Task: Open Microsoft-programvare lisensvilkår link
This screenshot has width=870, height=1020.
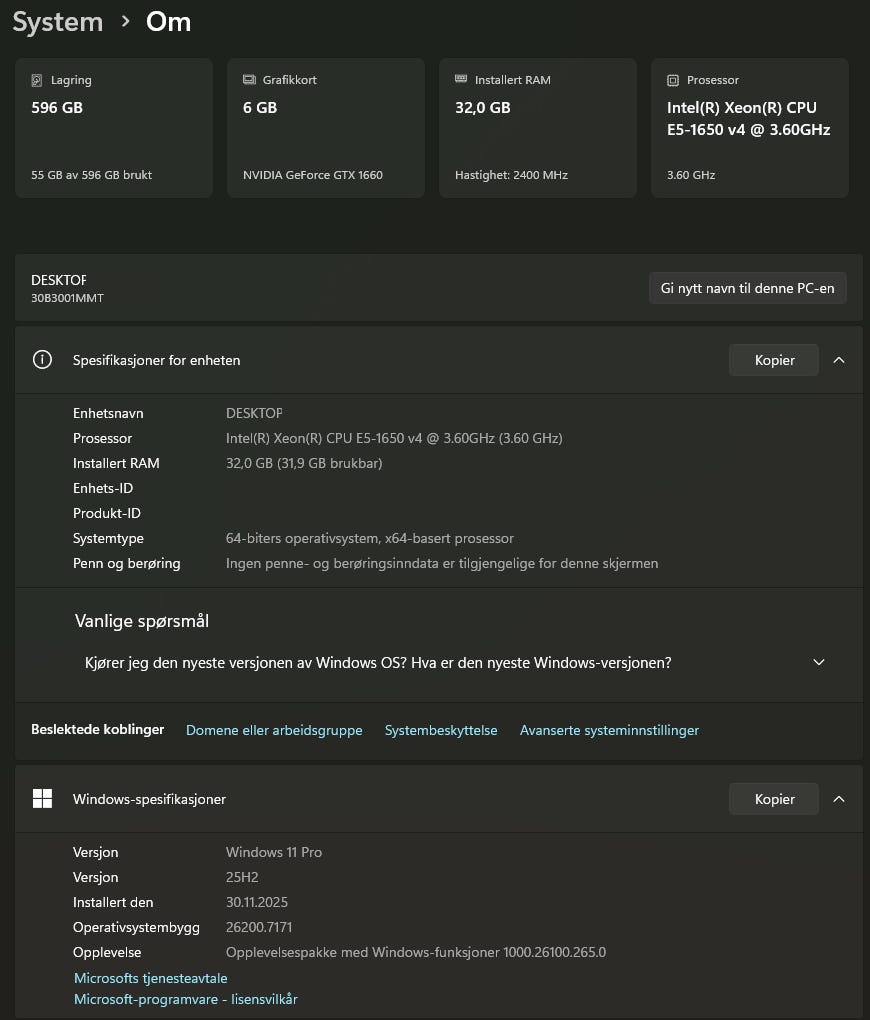Action: [x=186, y=999]
